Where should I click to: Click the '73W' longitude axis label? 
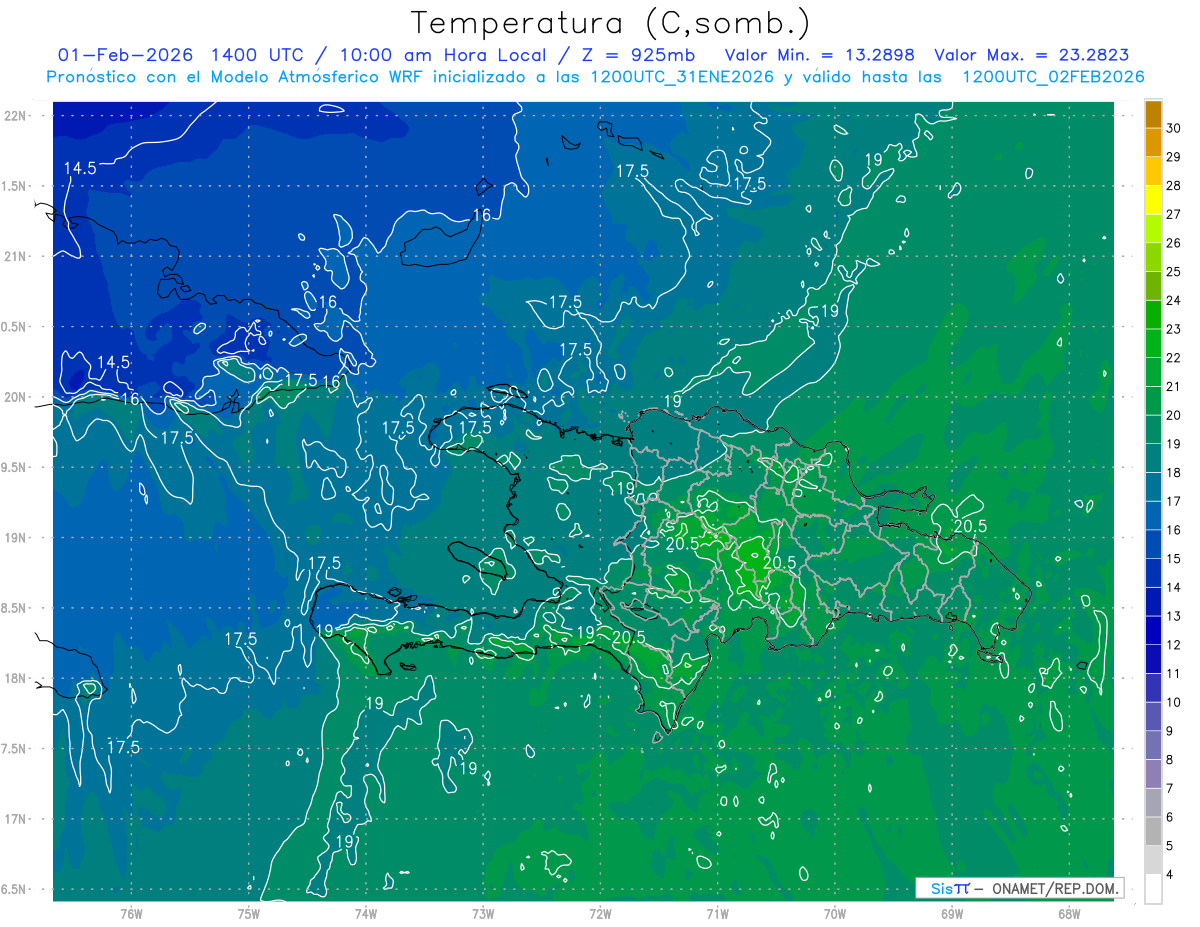pyautogui.click(x=483, y=913)
